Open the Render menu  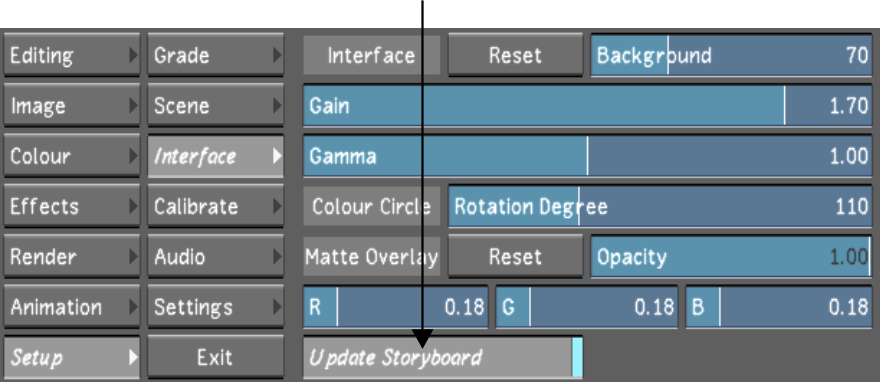71,256
